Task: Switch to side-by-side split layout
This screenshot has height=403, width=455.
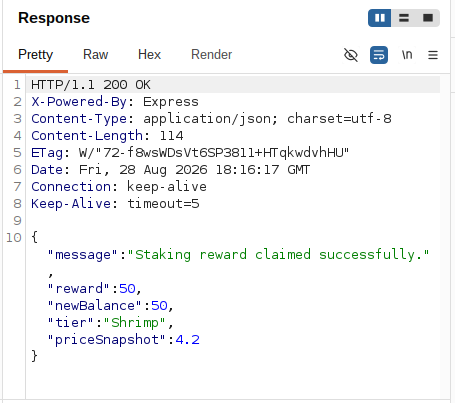Action: coord(380,18)
